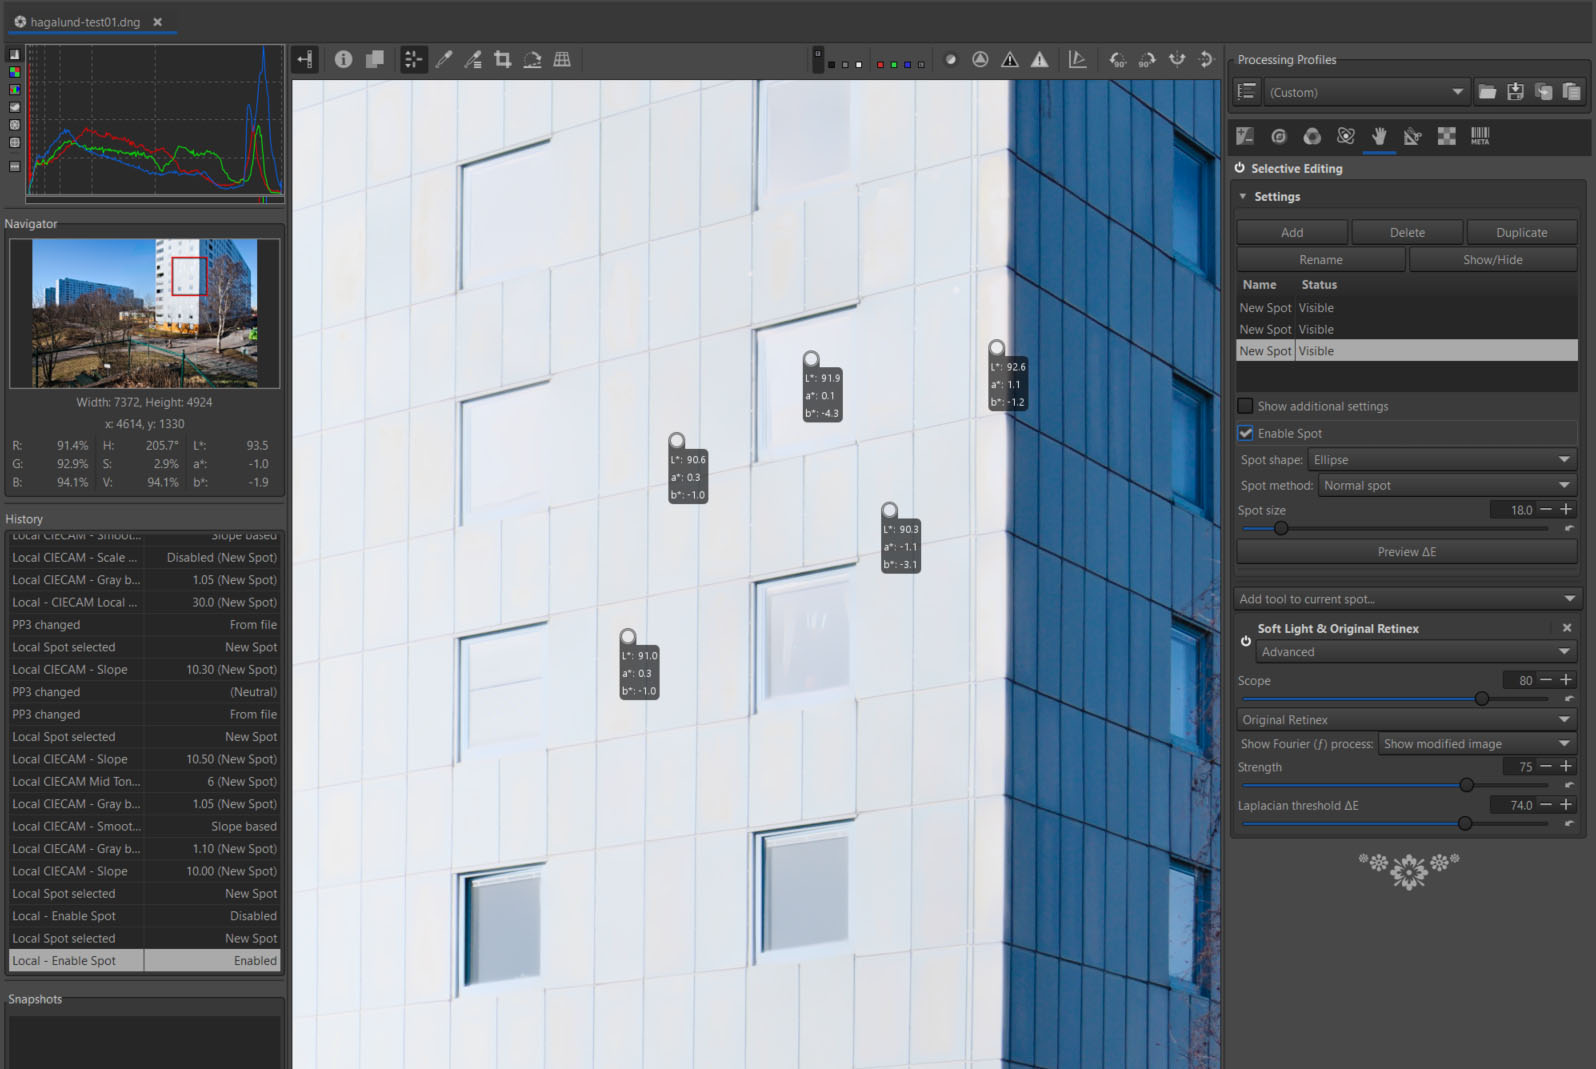This screenshot has width=1596, height=1069.
Task: Toggle the Enable Spot checkbox
Action: pos(1245,433)
